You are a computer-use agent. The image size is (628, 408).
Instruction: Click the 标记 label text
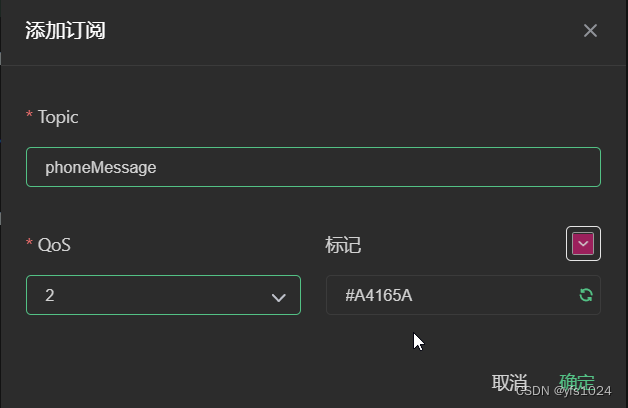343,245
